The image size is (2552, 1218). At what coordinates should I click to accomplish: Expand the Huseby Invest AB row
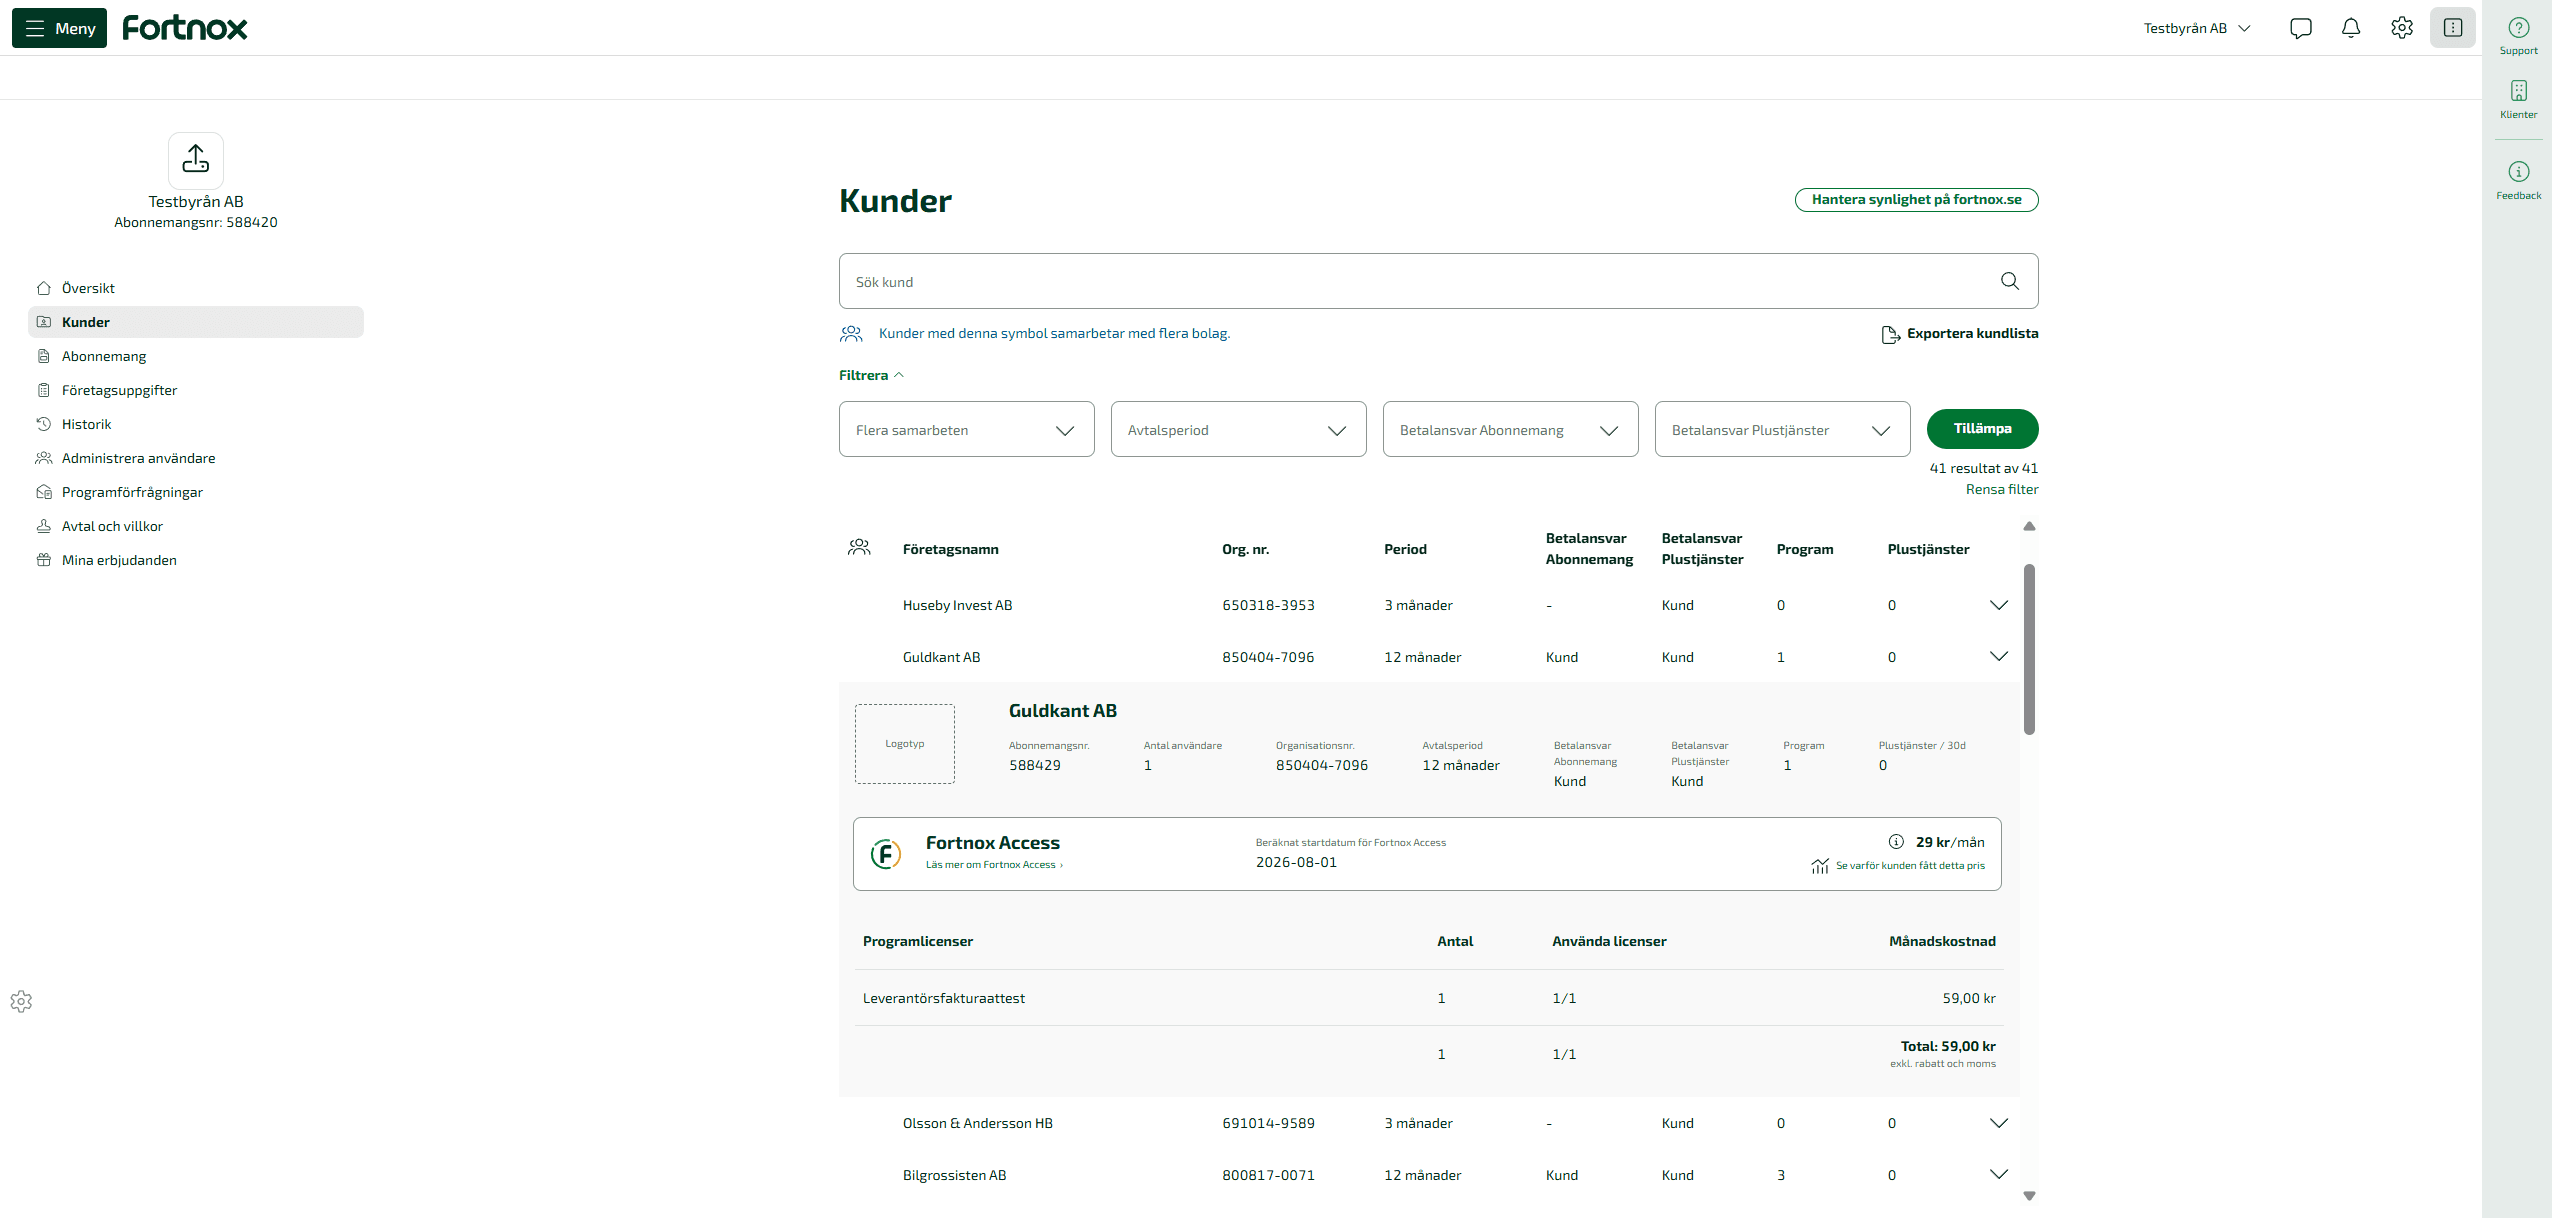(x=1998, y=605)
